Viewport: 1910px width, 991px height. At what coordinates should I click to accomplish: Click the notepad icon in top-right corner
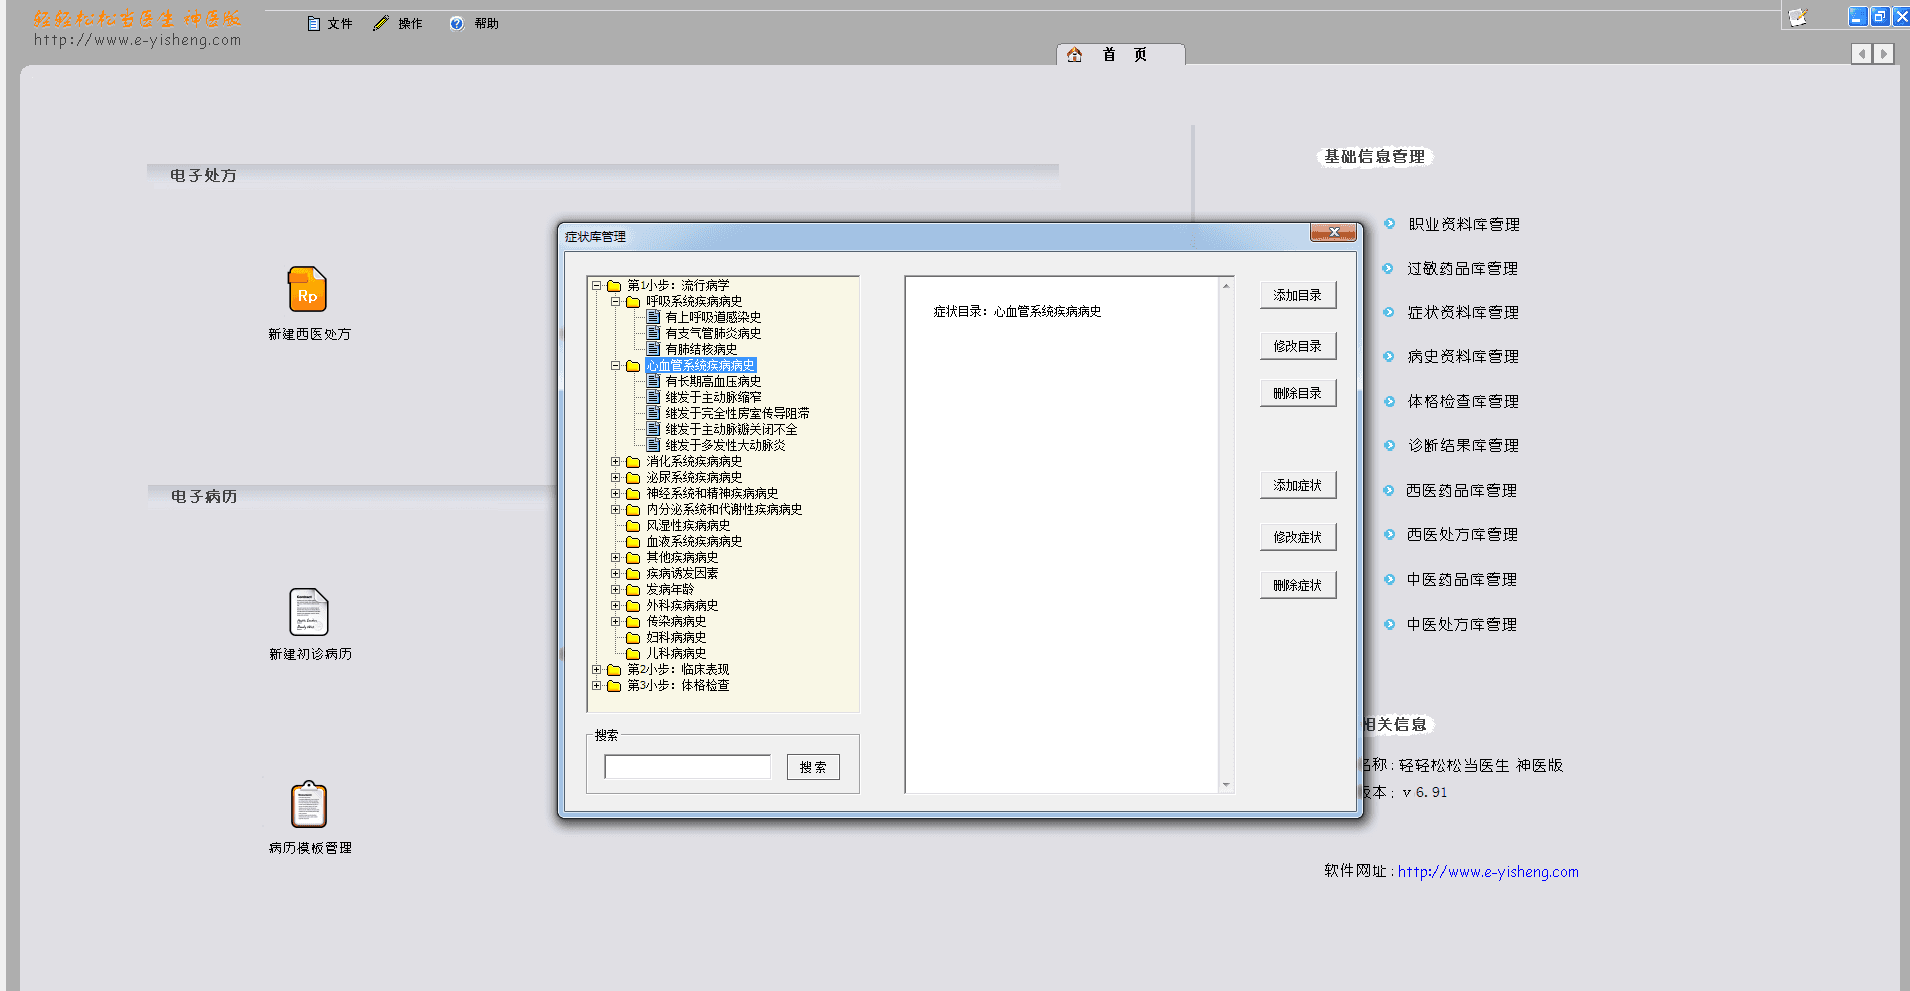pyautogui.click(x=1798, y=17)
